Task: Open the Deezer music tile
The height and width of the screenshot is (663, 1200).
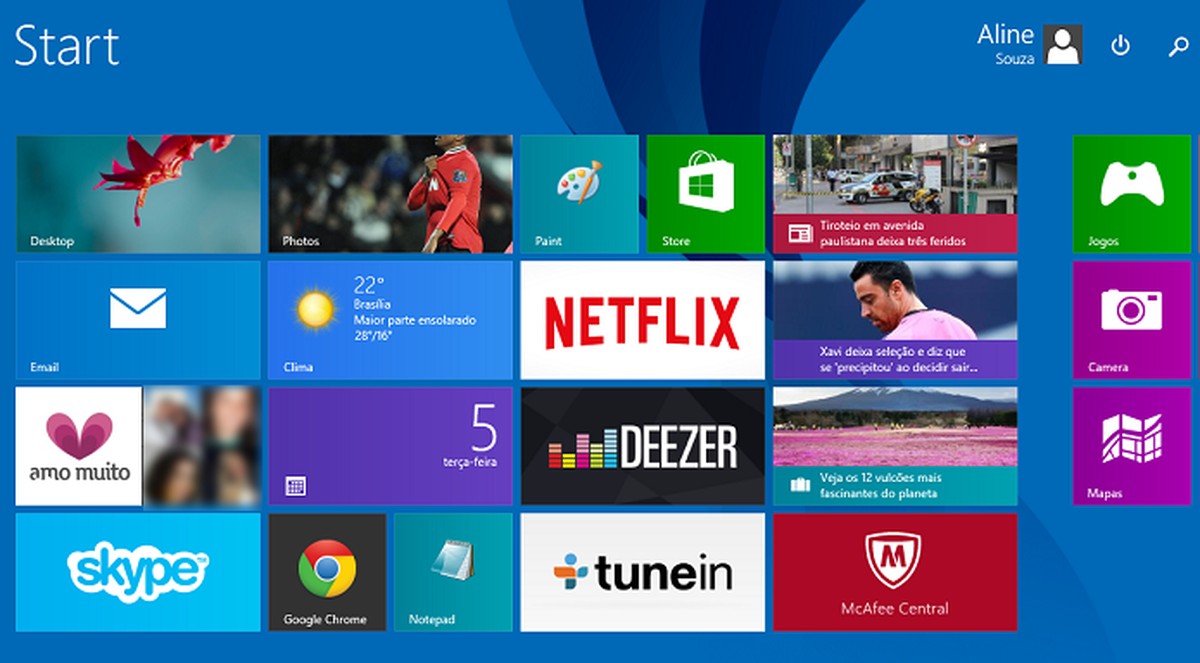Action: coord(641,446)
